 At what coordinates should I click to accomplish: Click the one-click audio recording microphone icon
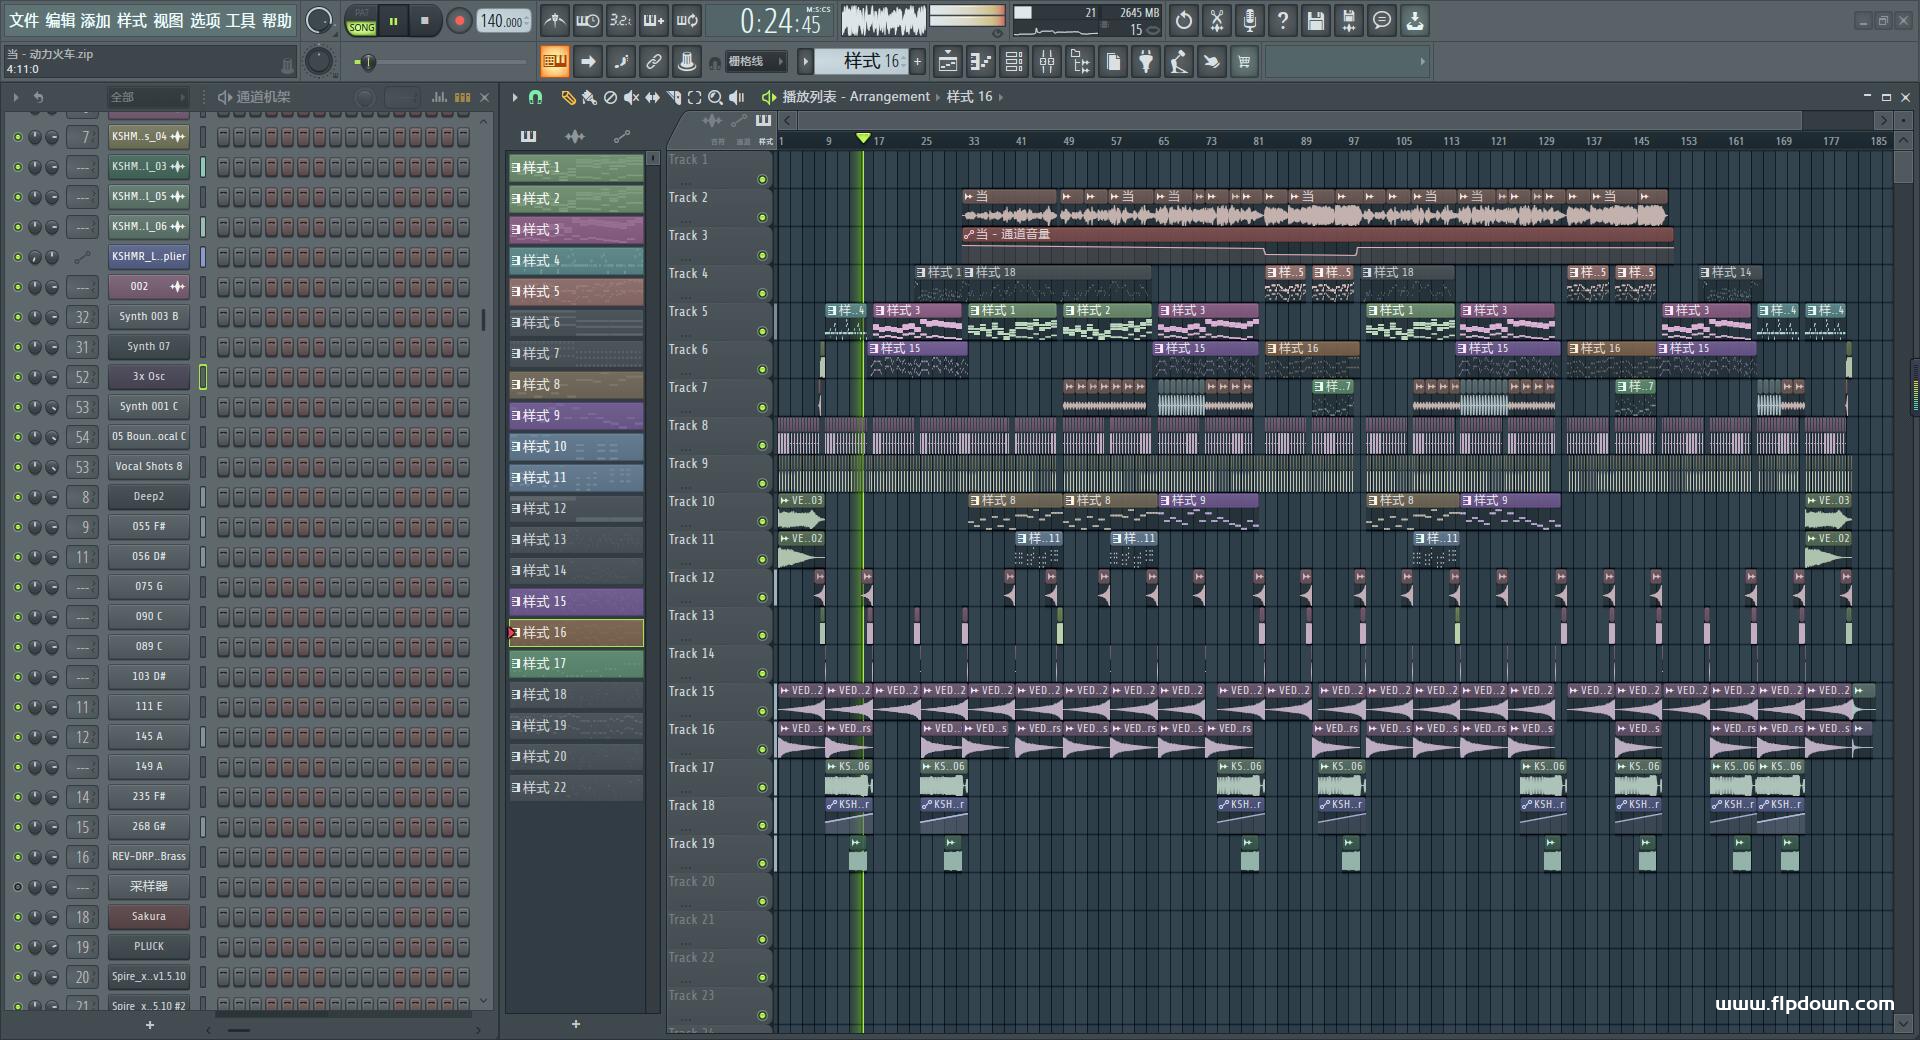[x=1250, y=21]
